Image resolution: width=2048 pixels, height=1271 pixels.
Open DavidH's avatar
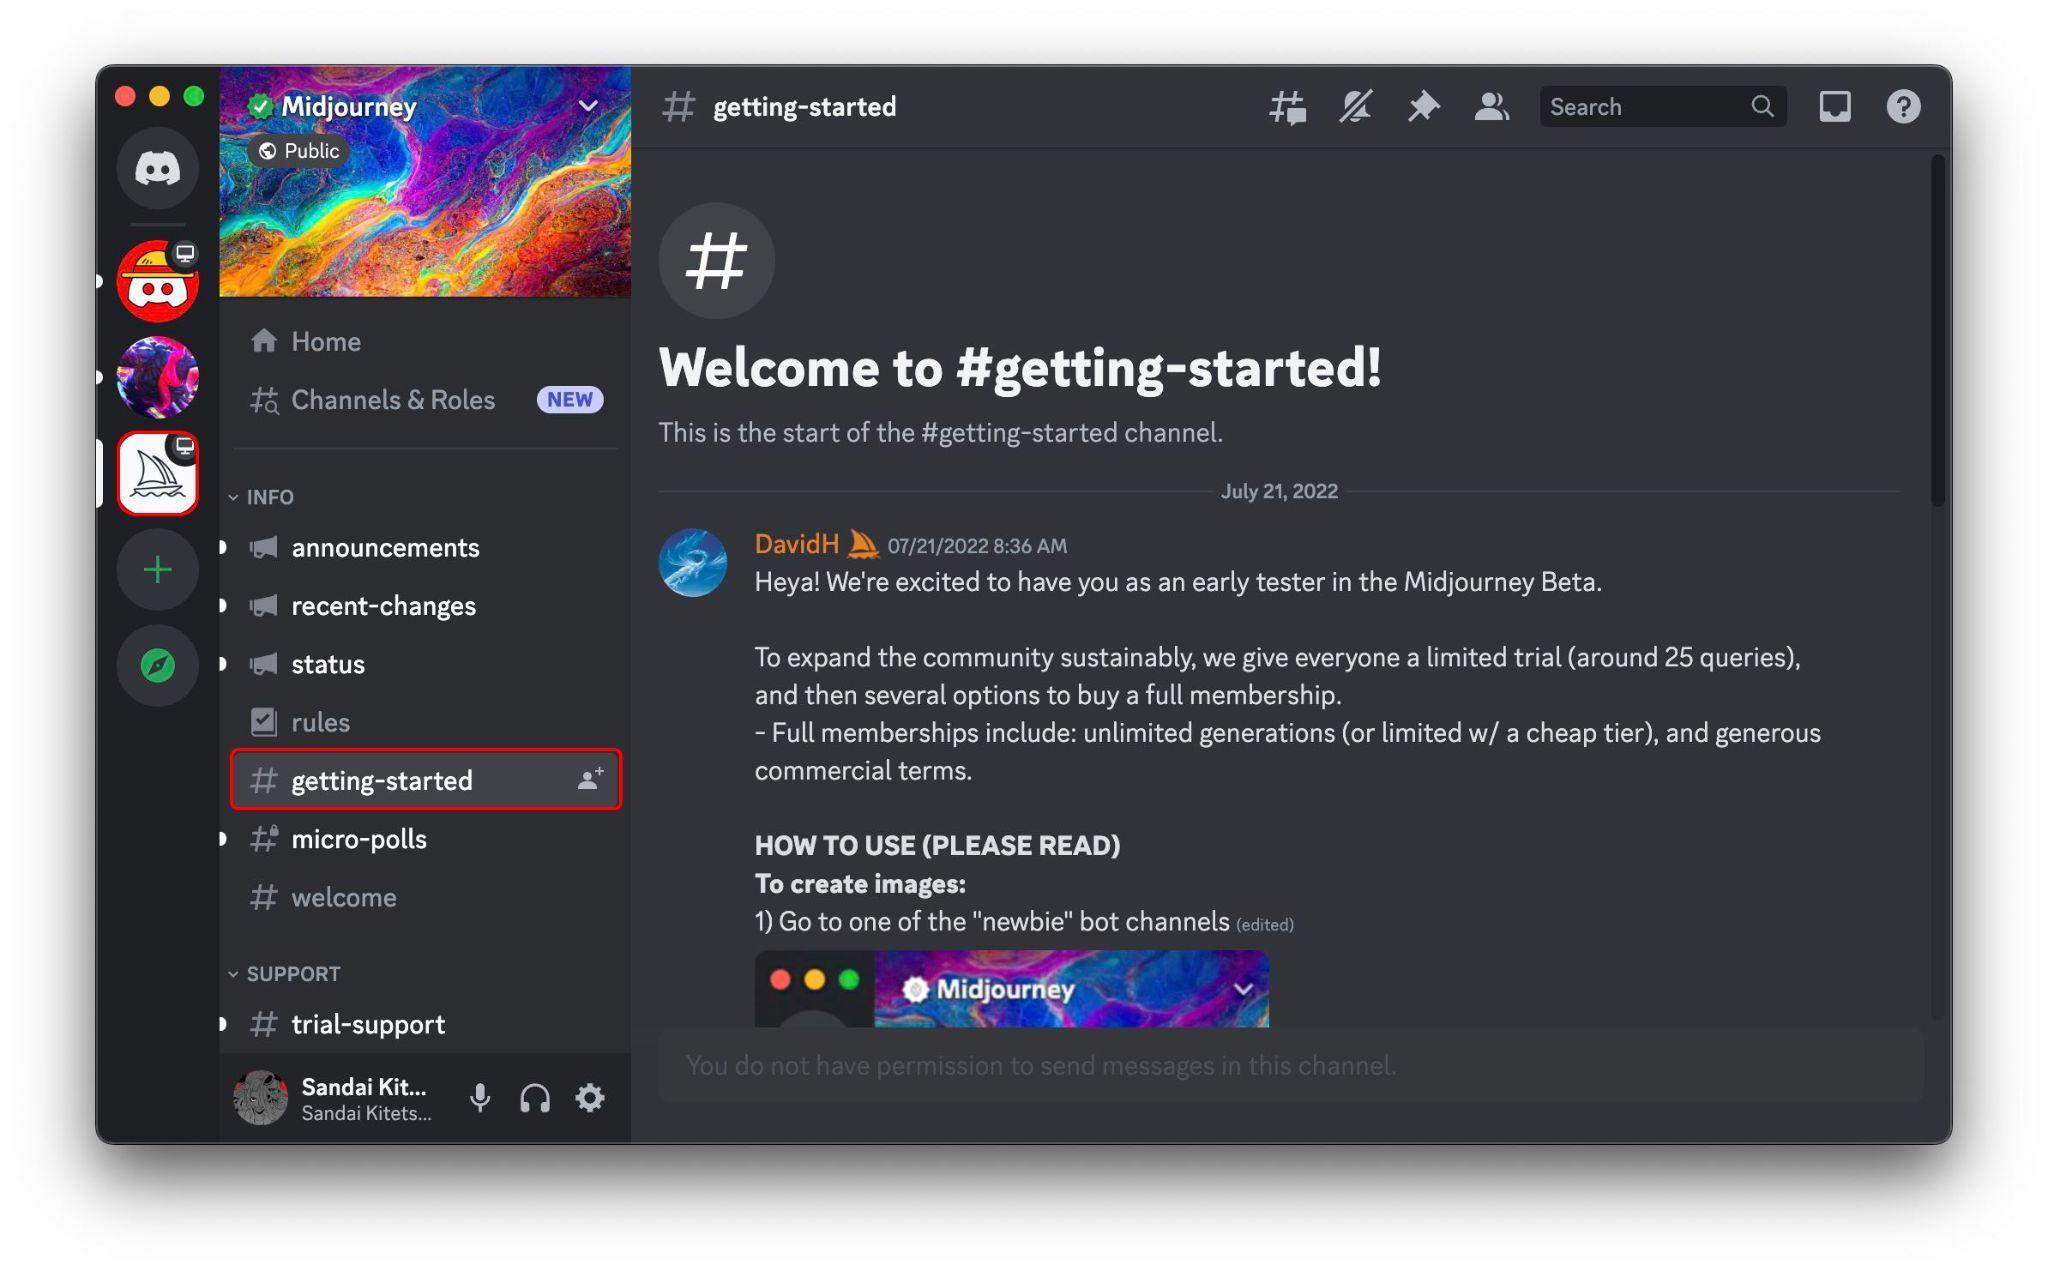coord(692,562)
